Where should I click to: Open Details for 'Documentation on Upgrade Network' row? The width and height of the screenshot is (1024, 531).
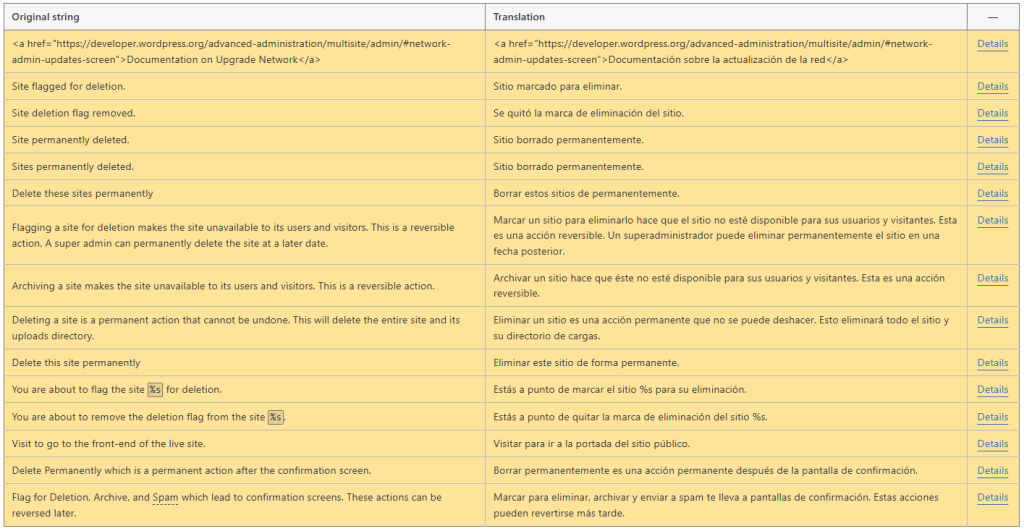click(x=992, y=44)
